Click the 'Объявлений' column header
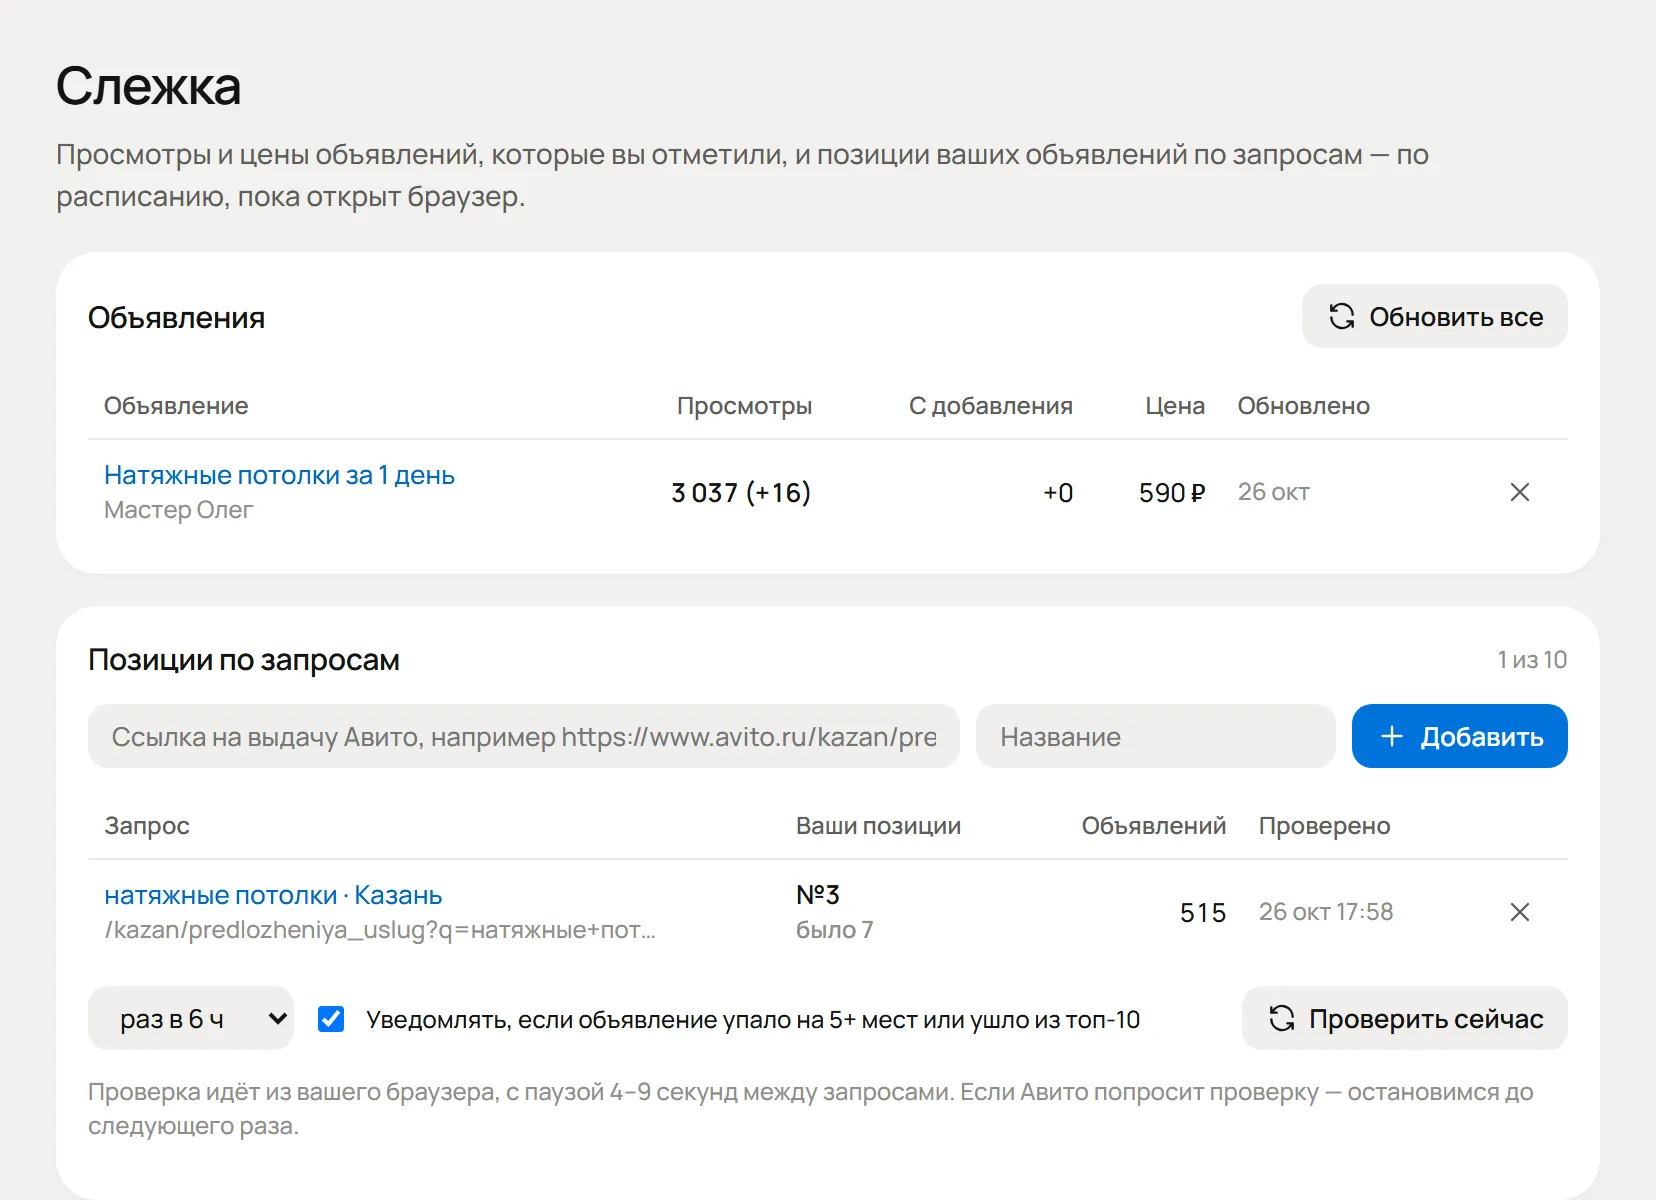The height and width of the screenshot is (1200, 1656). [x=1154, y=826]
